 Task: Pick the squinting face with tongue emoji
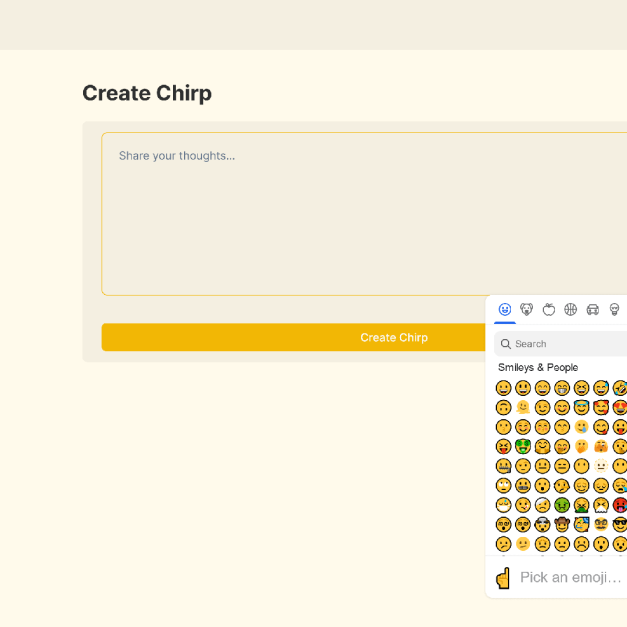(x=503, y=446)
